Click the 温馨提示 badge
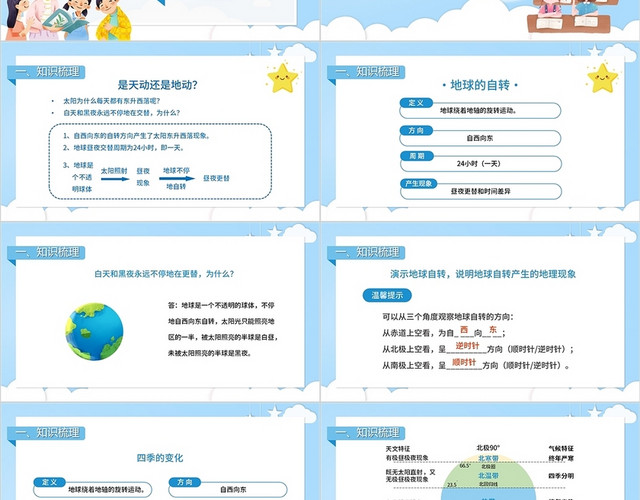The width and height of the screenshot is (640, 500). (x=387, y=295)
